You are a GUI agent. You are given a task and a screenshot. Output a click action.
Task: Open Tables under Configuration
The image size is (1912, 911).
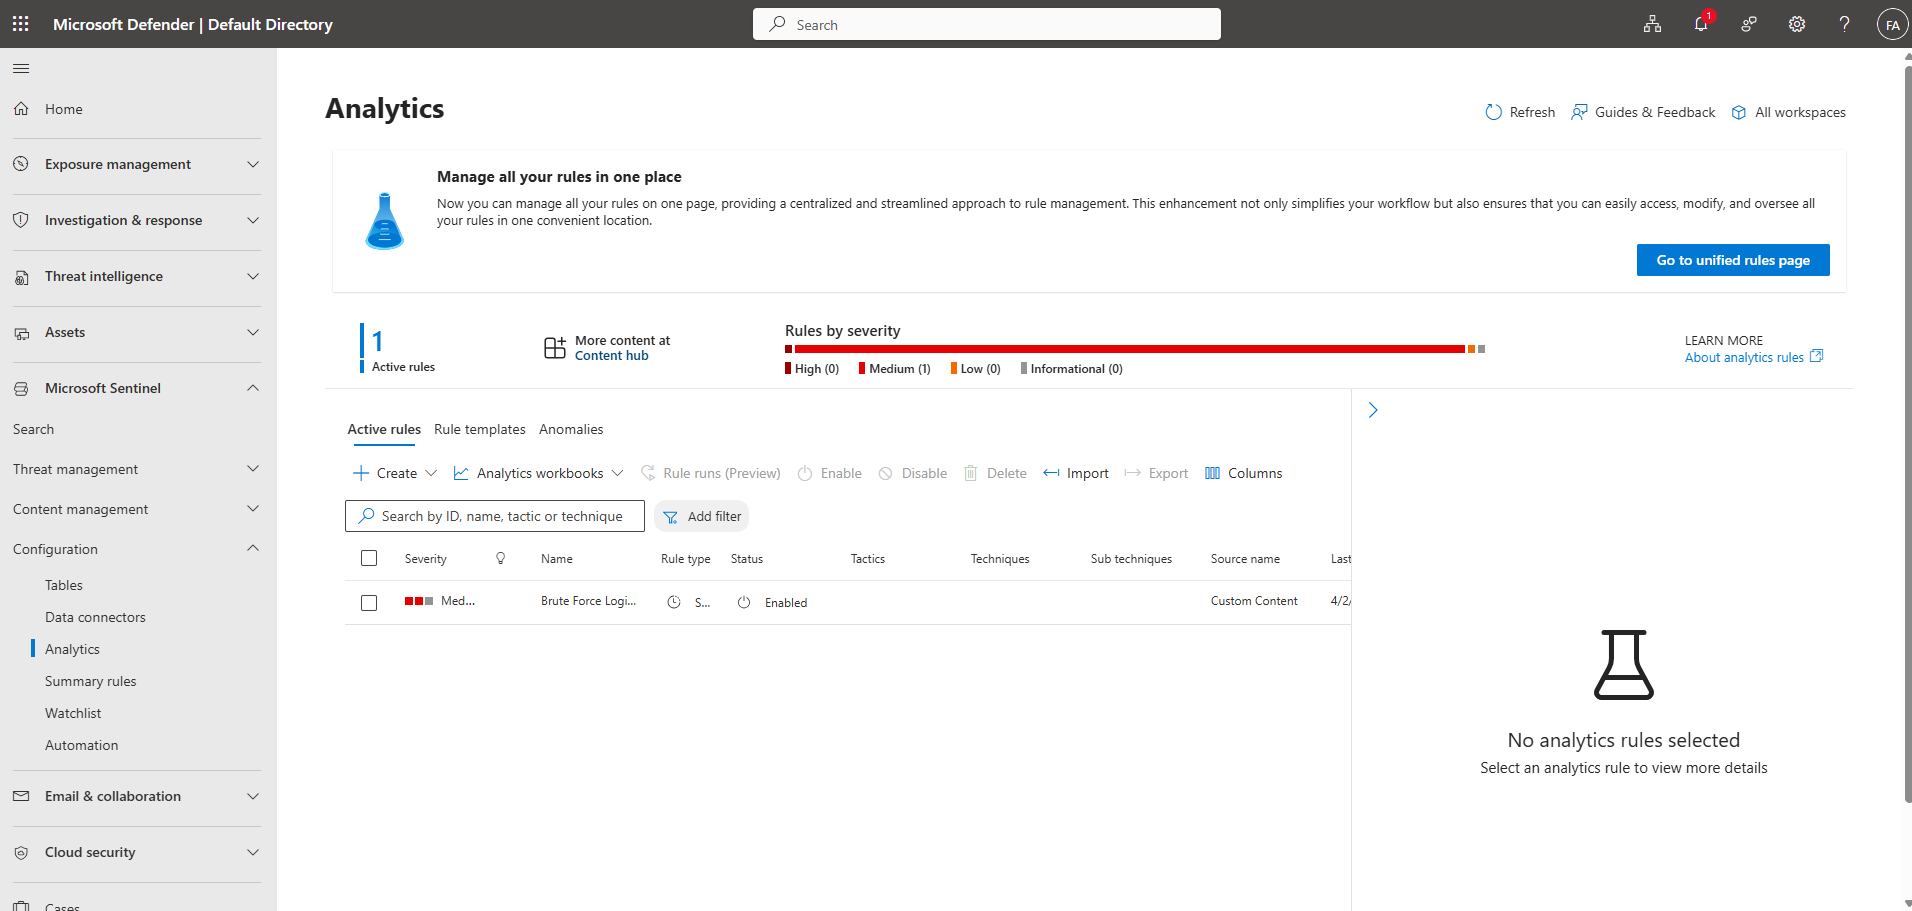[64, 585]
